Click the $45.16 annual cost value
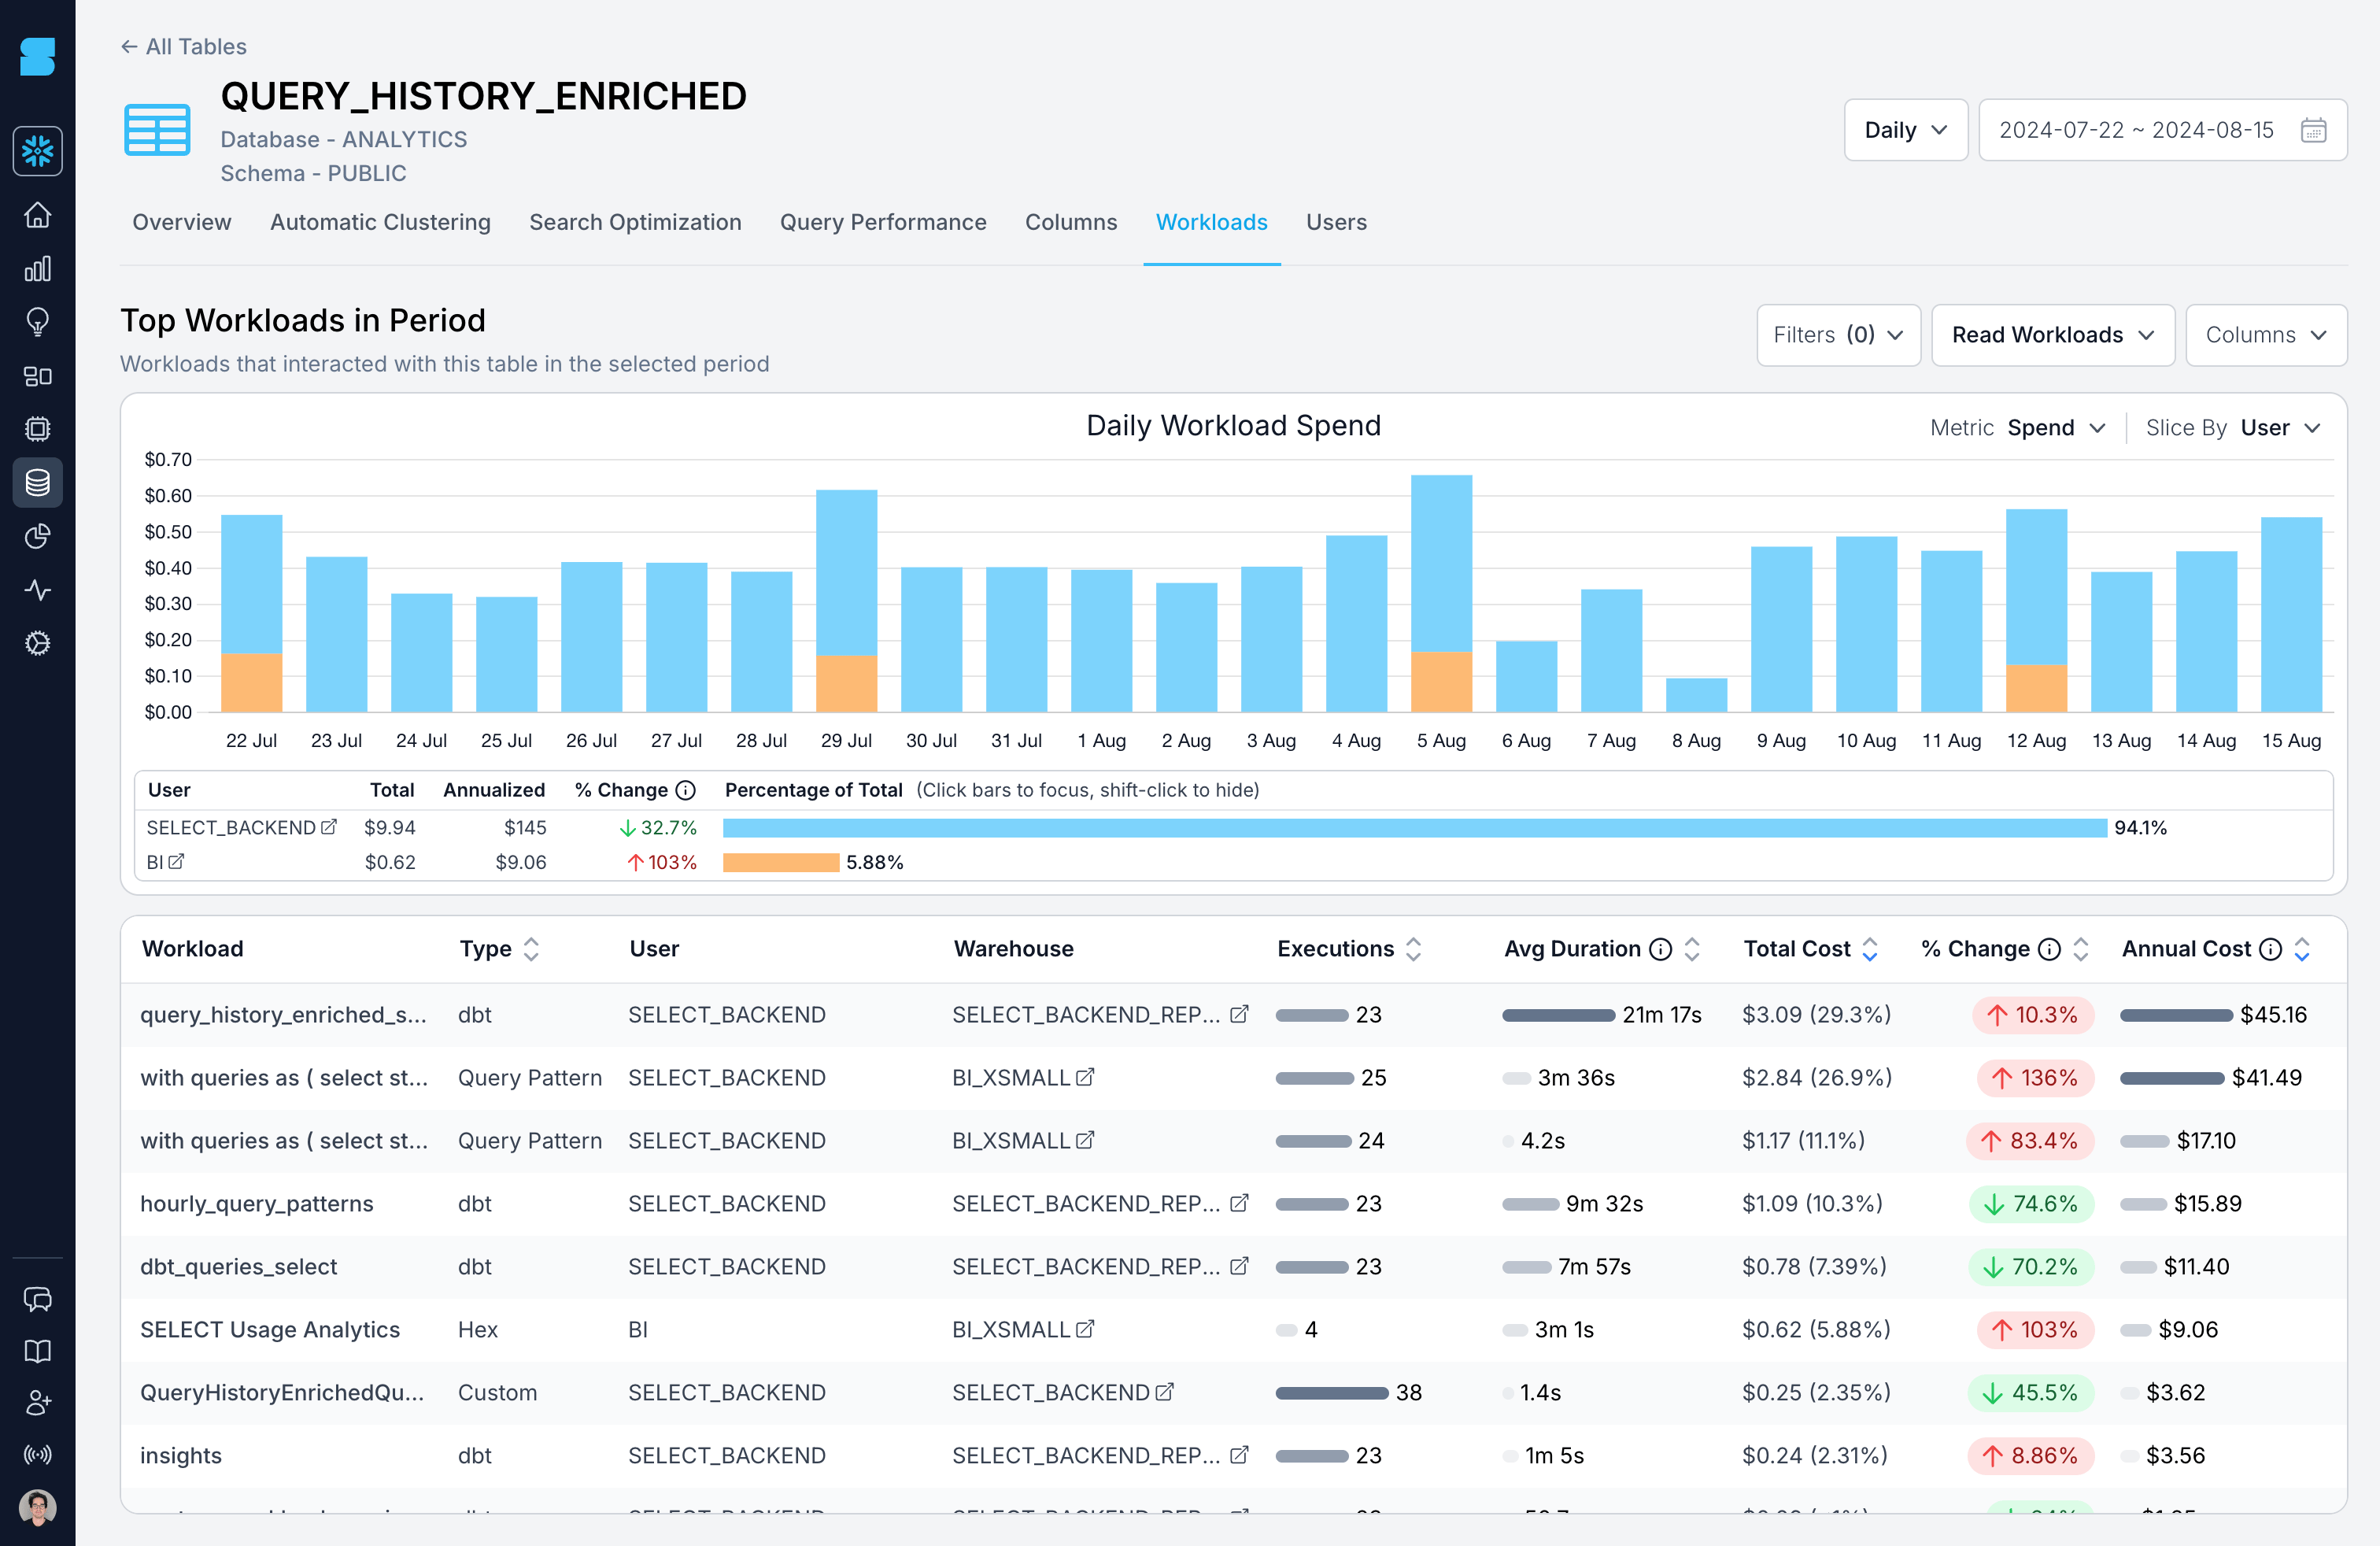The height and width of the screenshot is (1546, 2380). point(2273,1014)
